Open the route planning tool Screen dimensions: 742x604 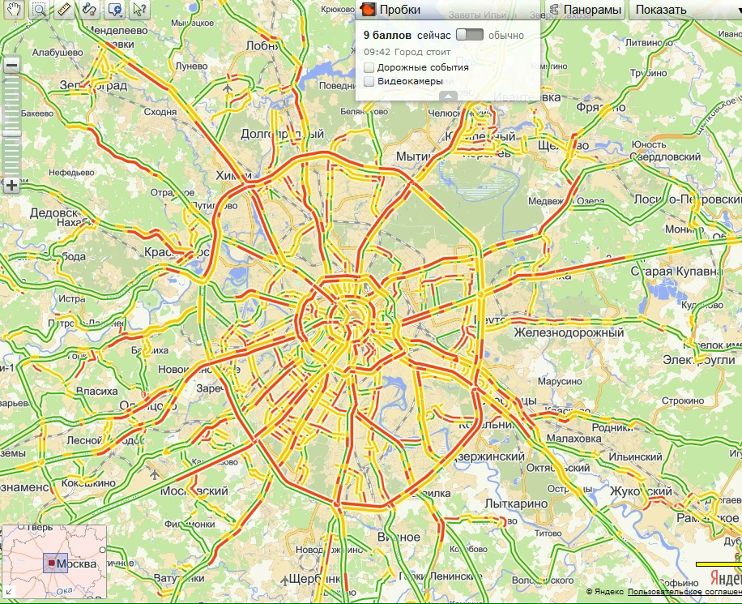coord(90,10)
